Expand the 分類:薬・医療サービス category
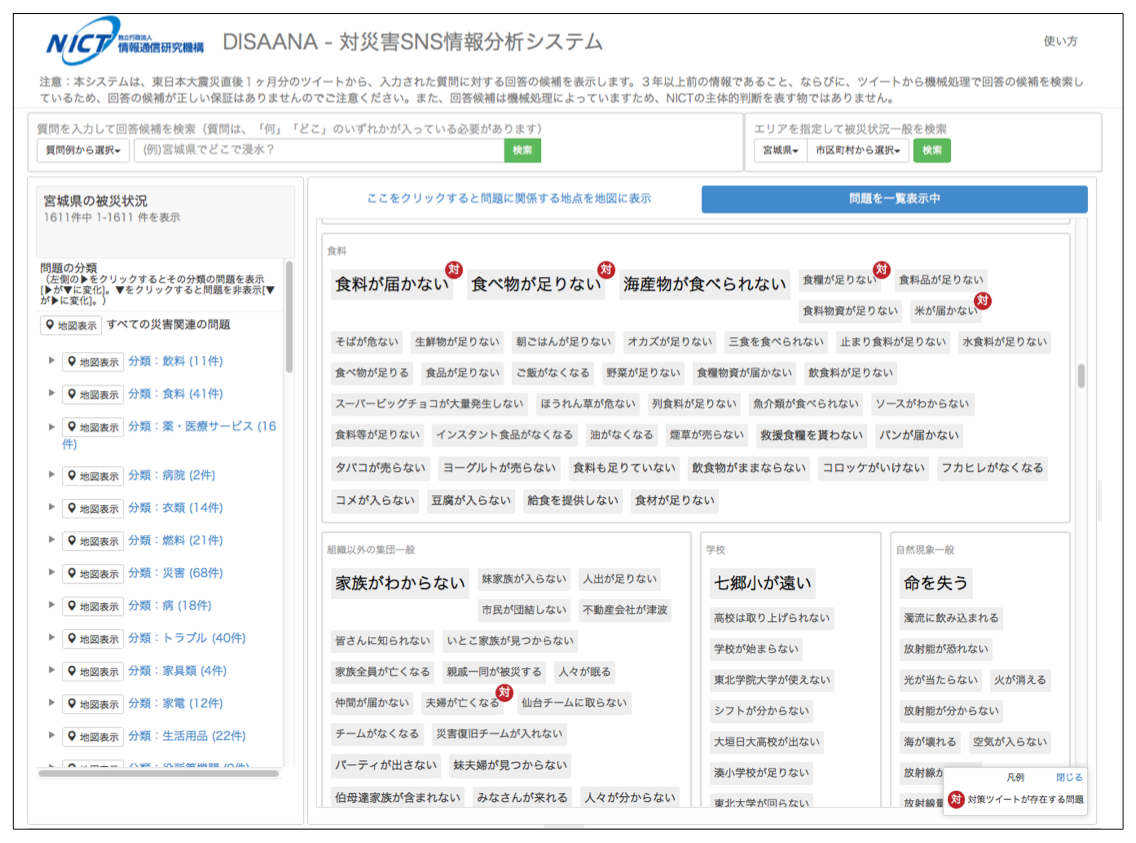 (x=51, y=427)
